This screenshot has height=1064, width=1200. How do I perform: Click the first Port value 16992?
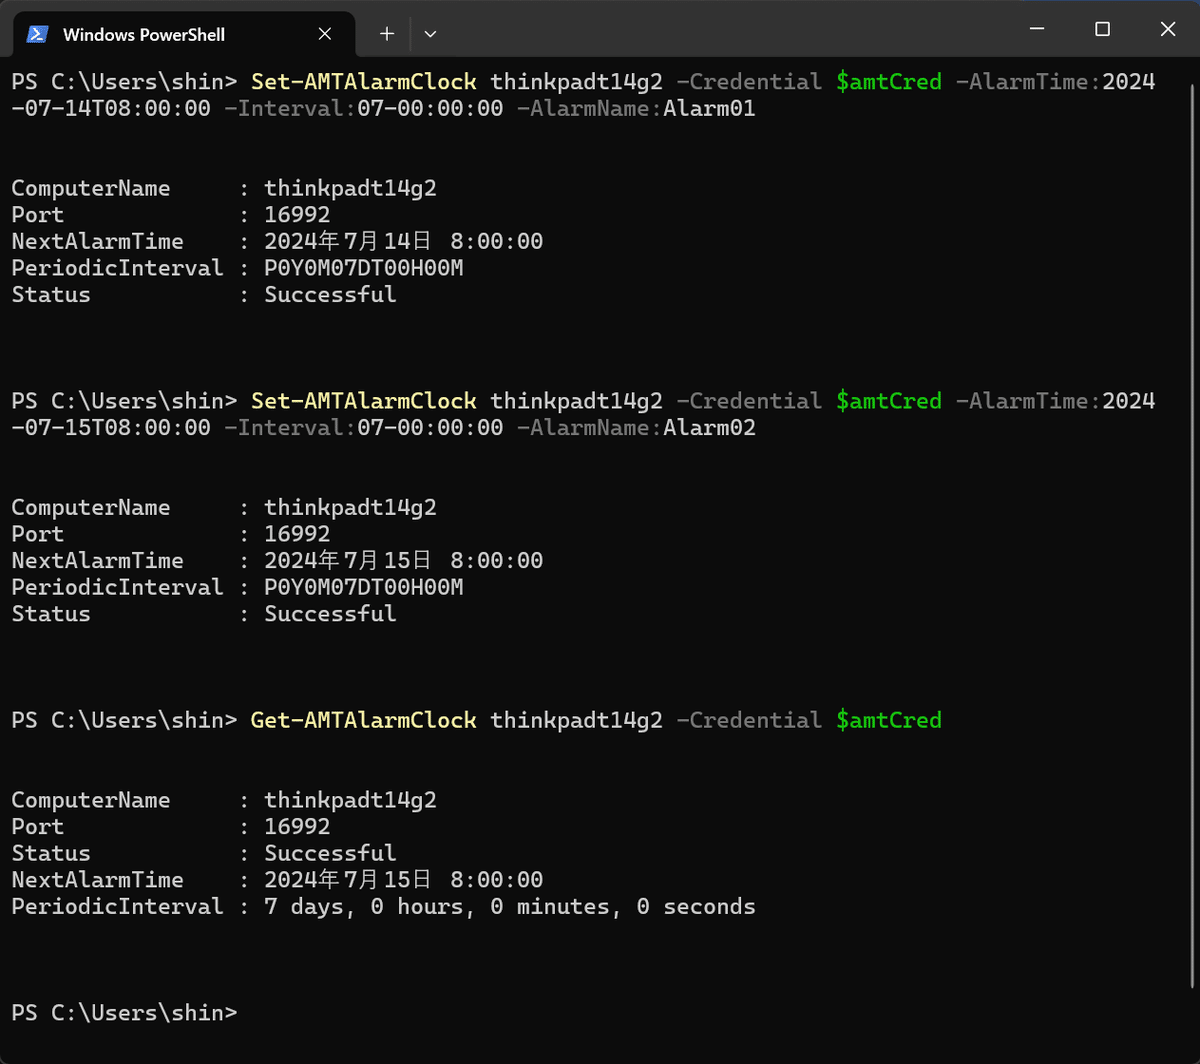click(x=297, y=215)
